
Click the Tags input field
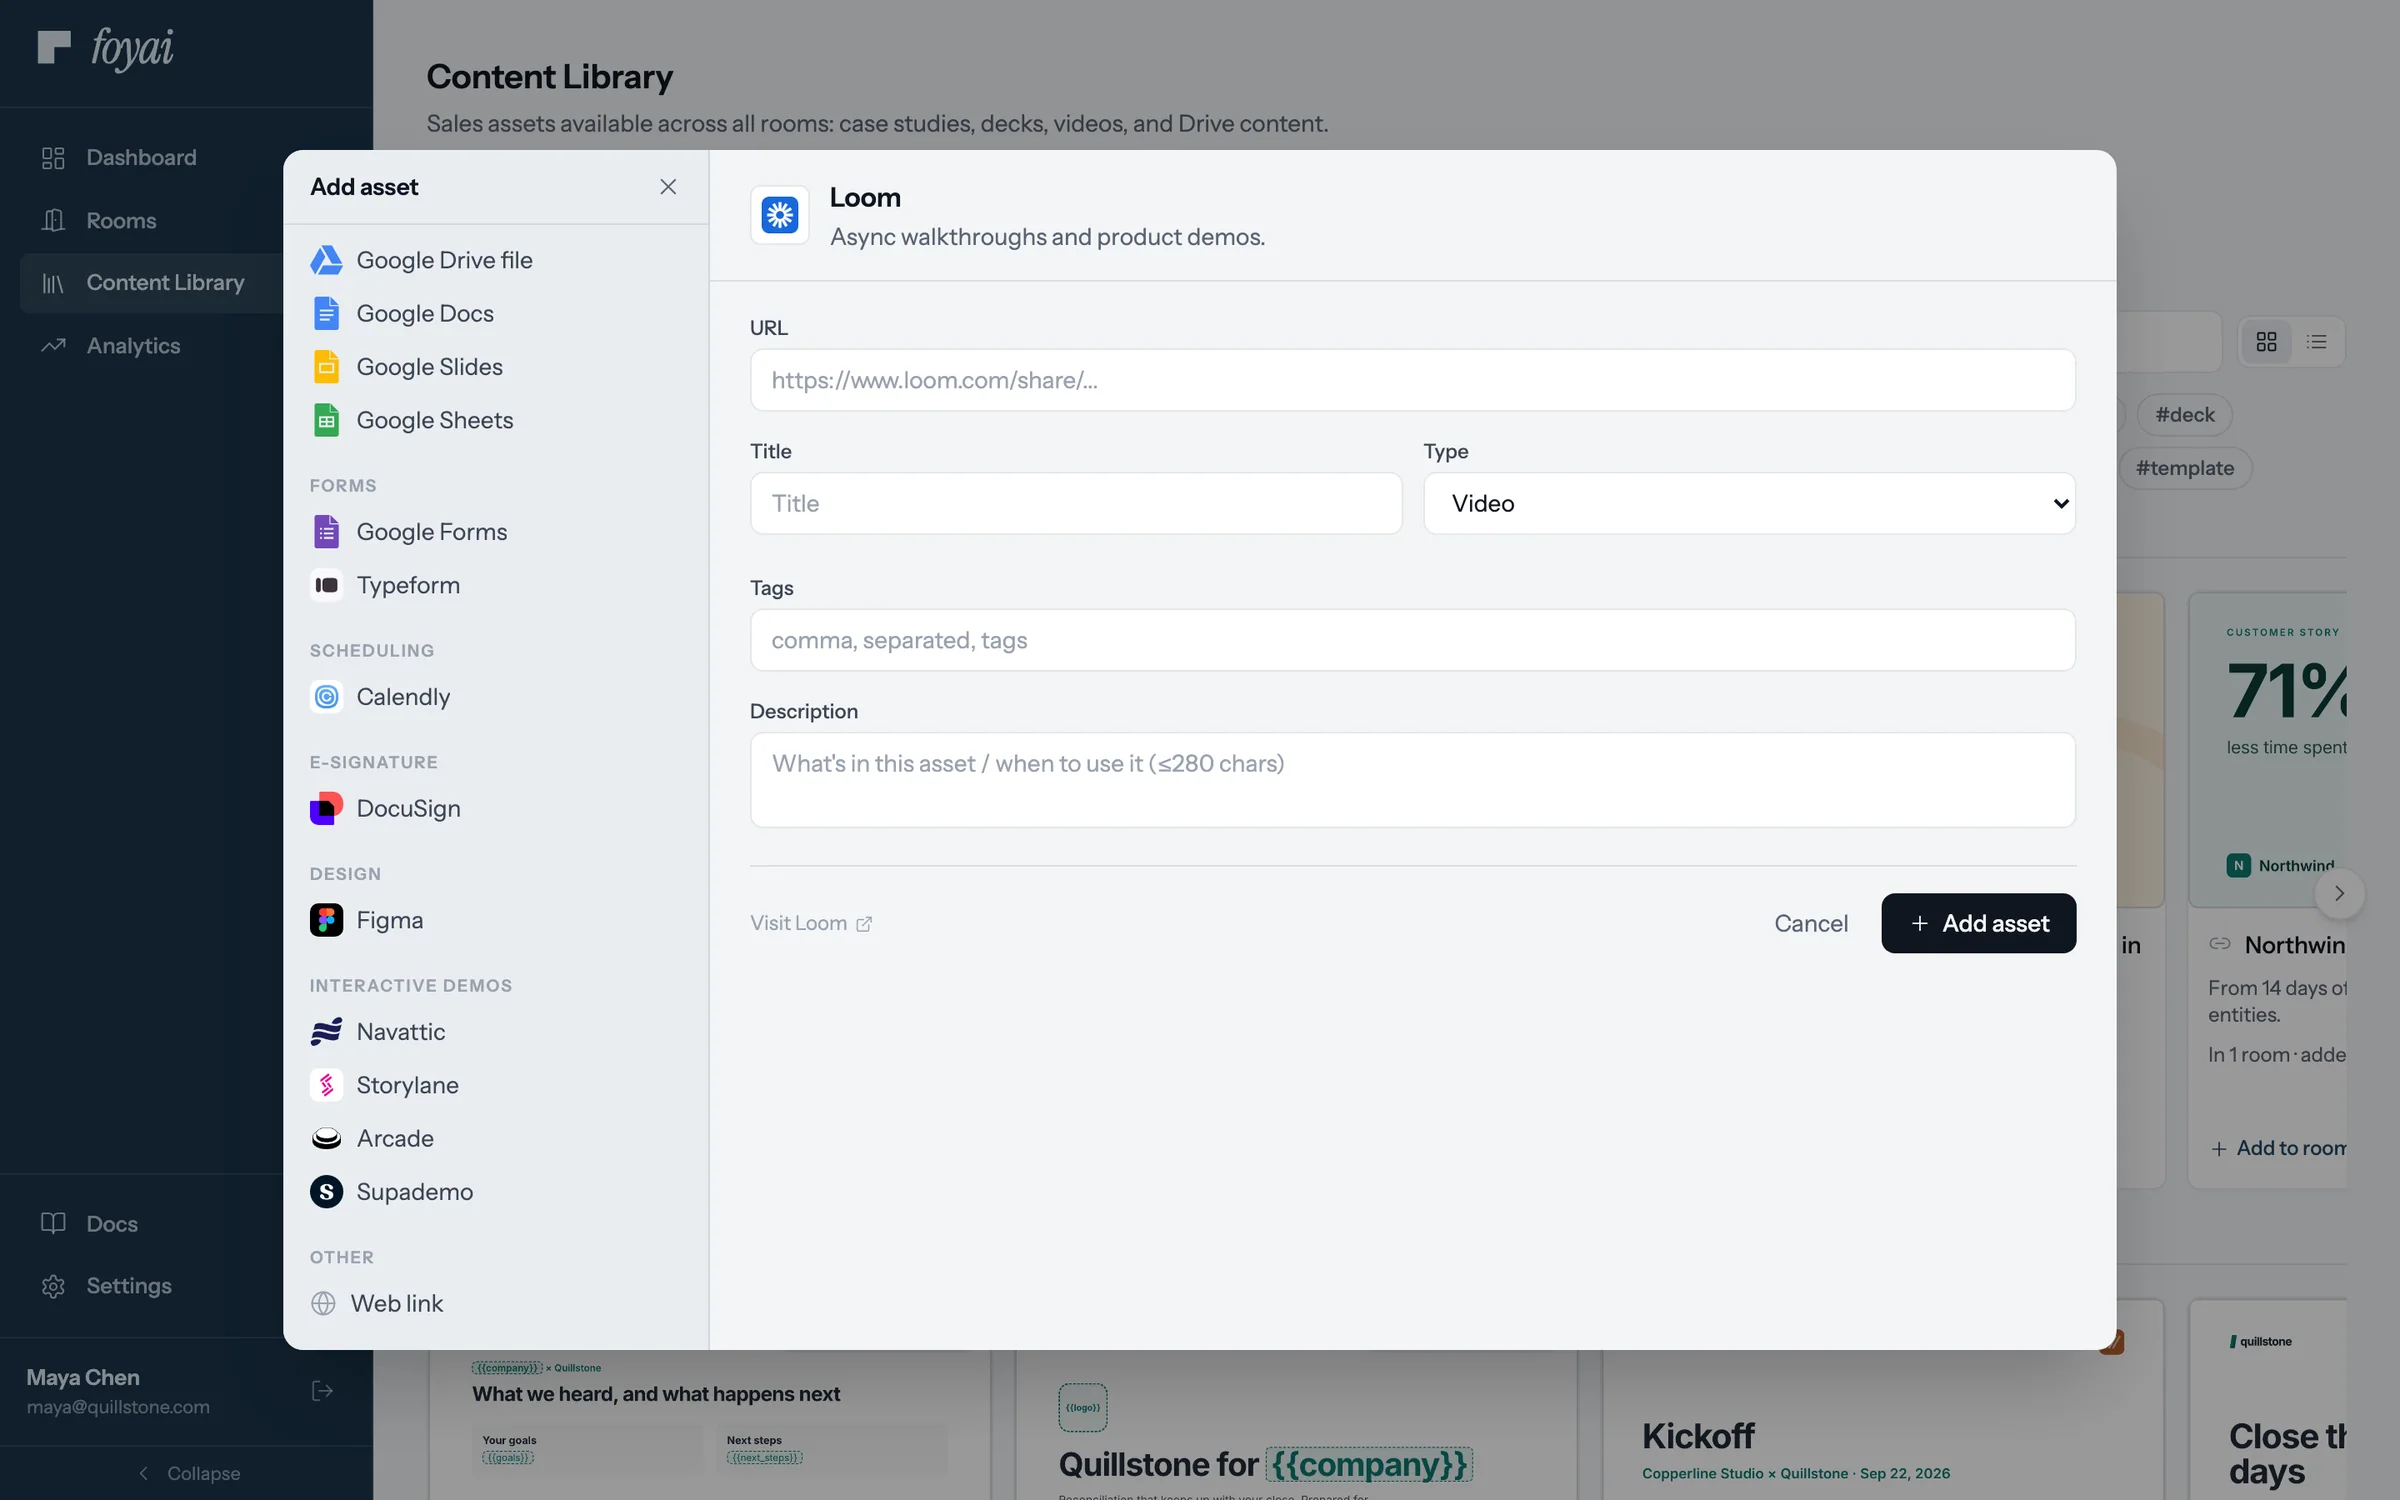click(x=1412, y=640)
